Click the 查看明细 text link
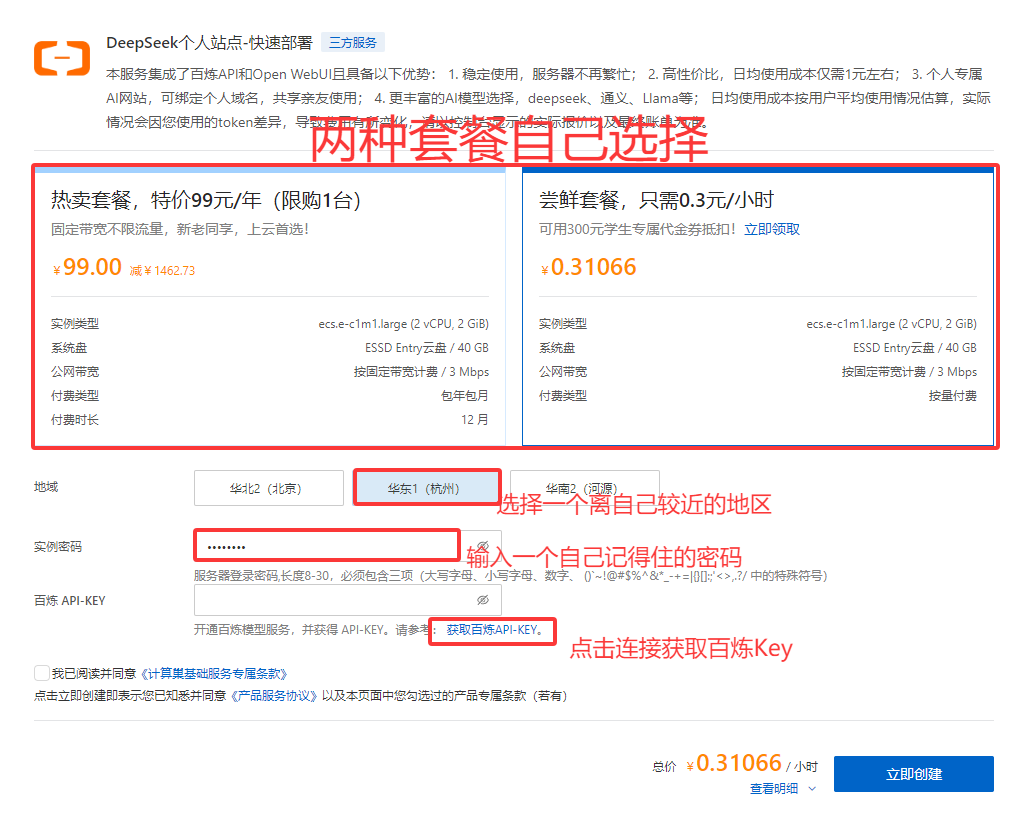Viewport: 1024px width, 813px height. [774, 788]
